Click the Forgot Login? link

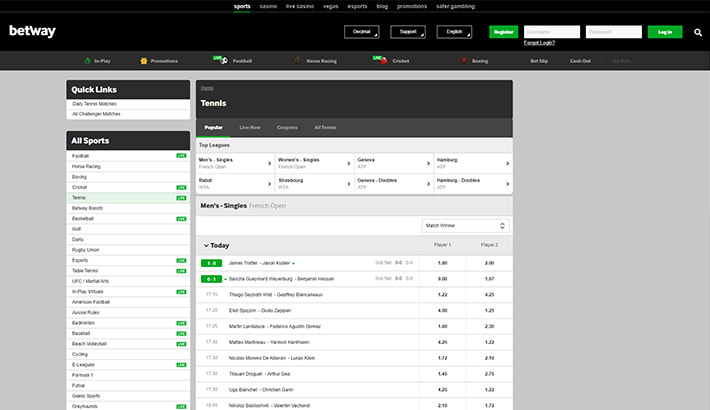pyautogui.click(x=539, y=43)
